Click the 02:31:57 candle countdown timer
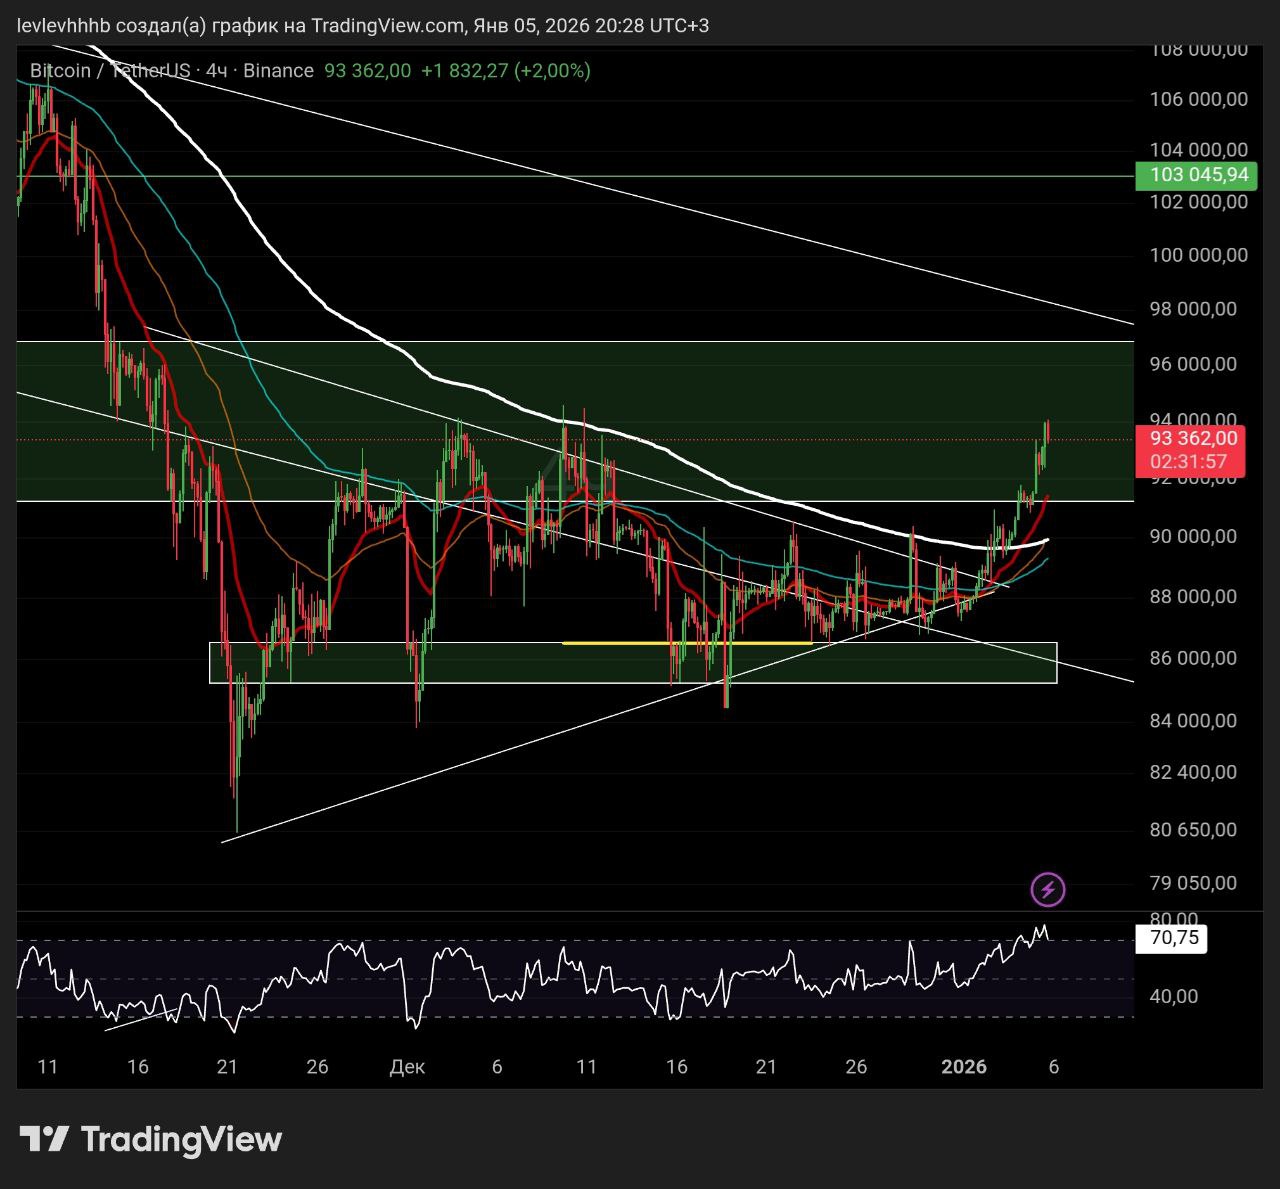The height and width of the screenshot is (1189, 1280). click(1188, 462)
